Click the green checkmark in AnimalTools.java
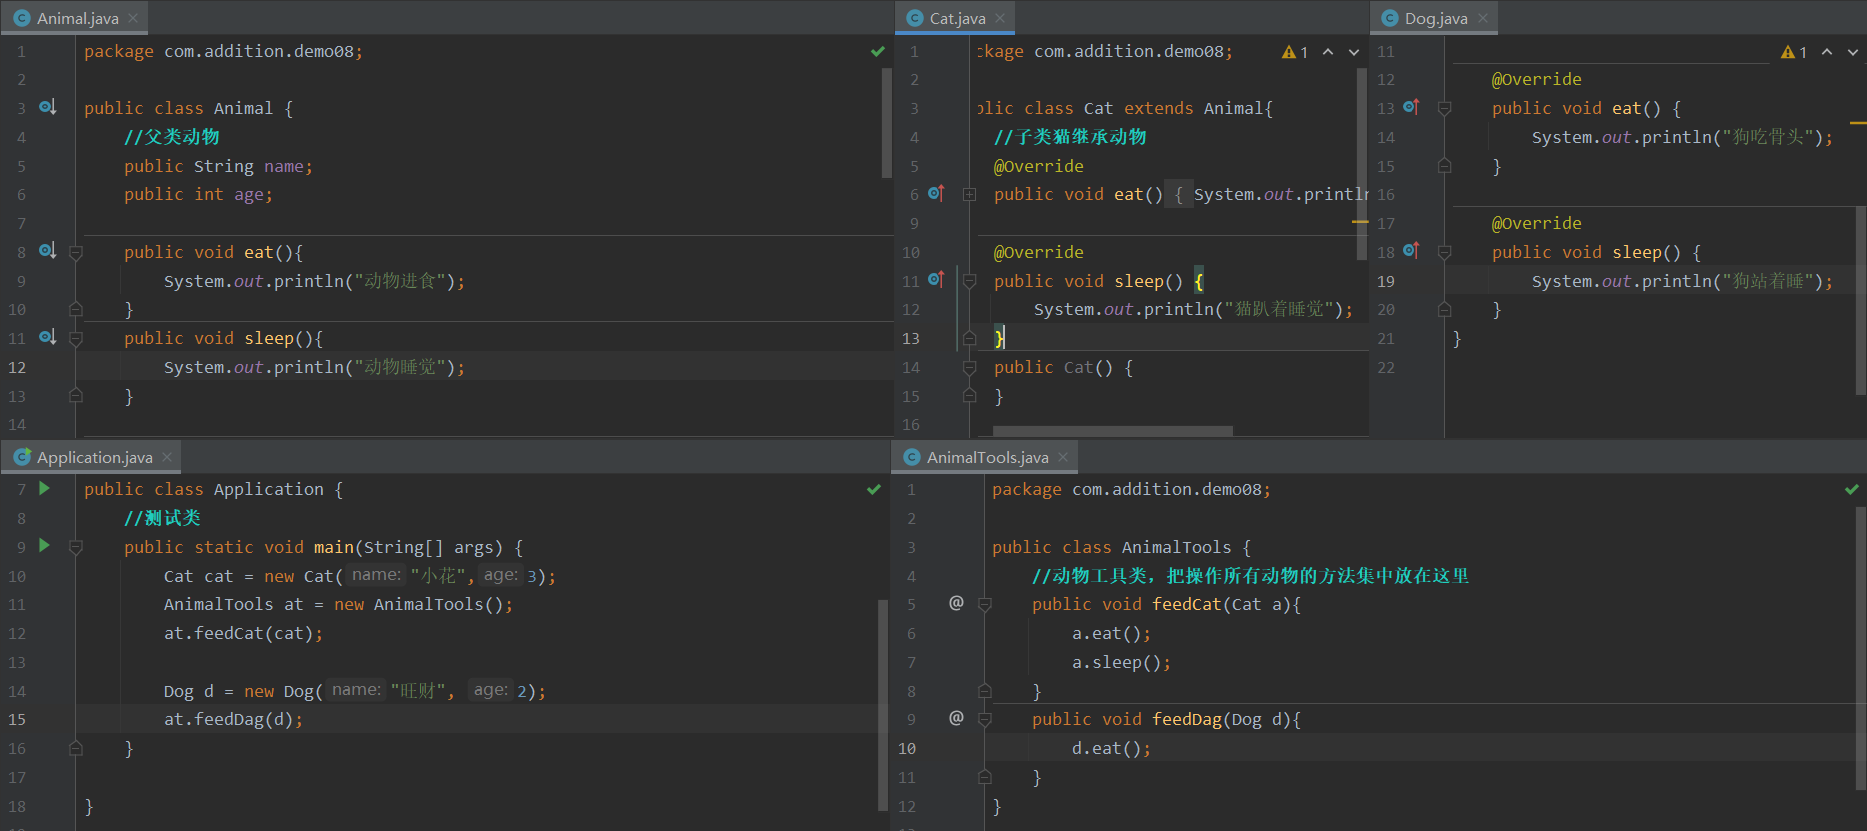The height and width of the screenshot is (831, 1867). coord(1852,489)
